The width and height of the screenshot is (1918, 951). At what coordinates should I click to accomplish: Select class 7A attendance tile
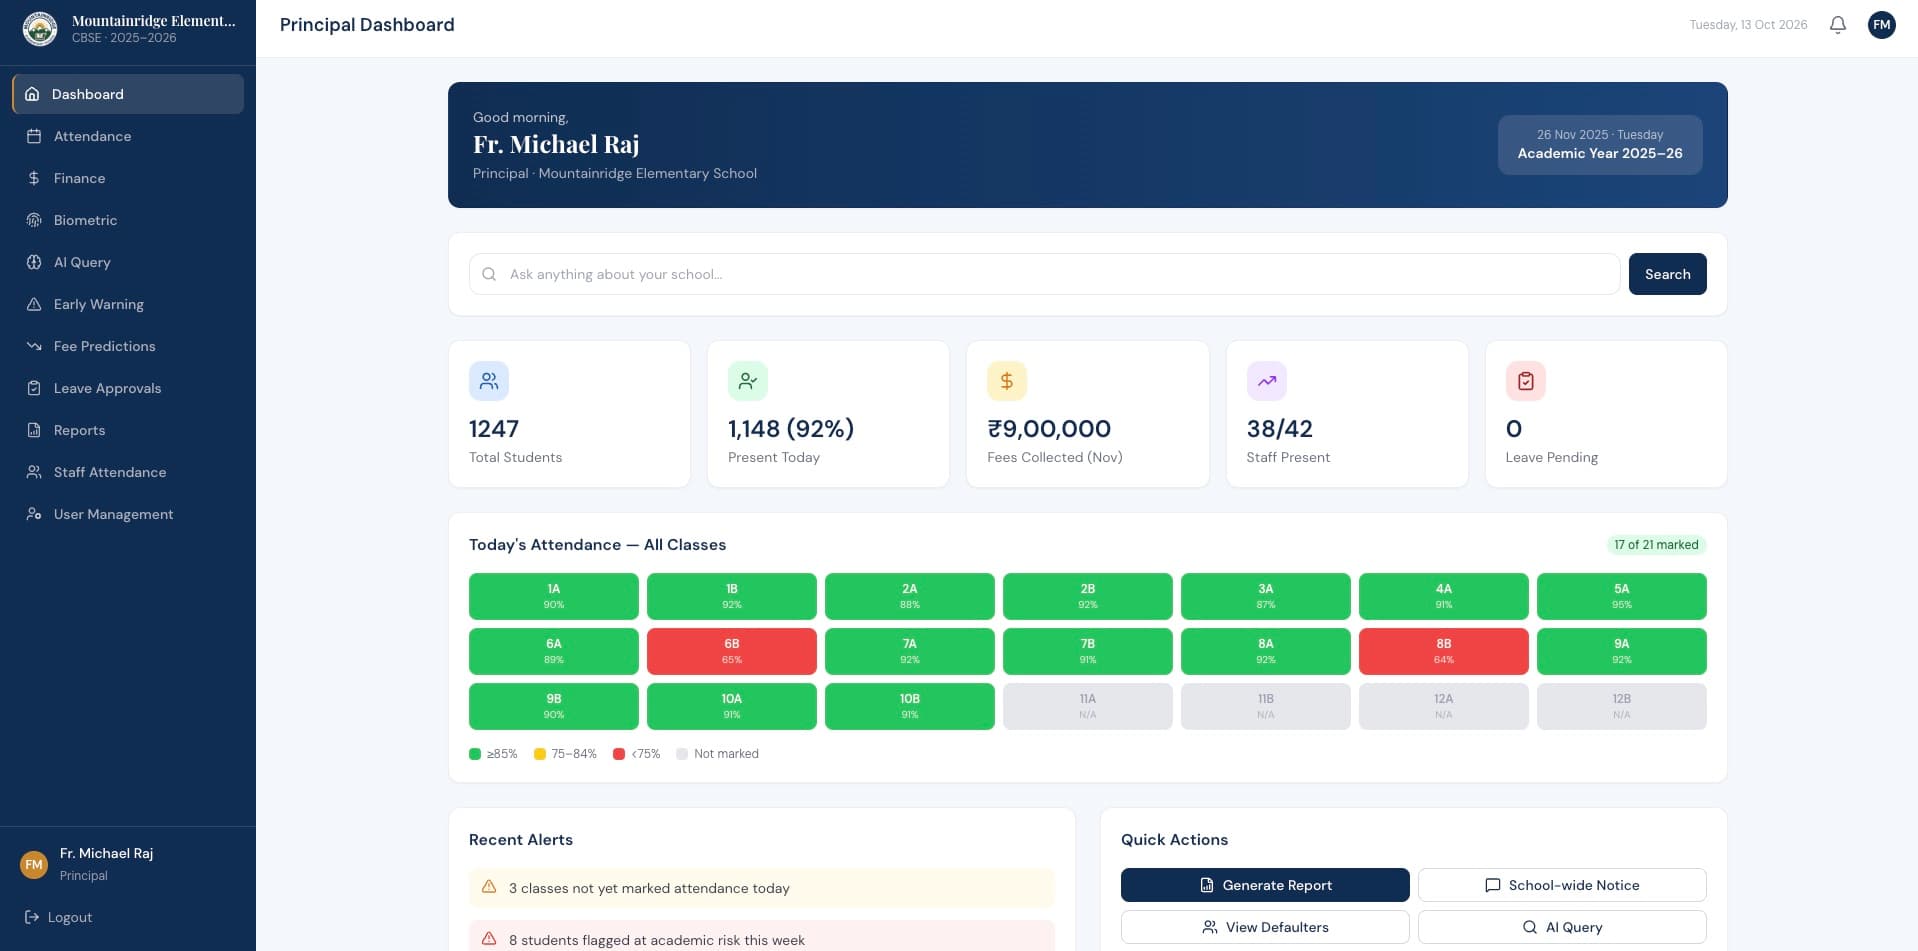[x=910, y=651]
